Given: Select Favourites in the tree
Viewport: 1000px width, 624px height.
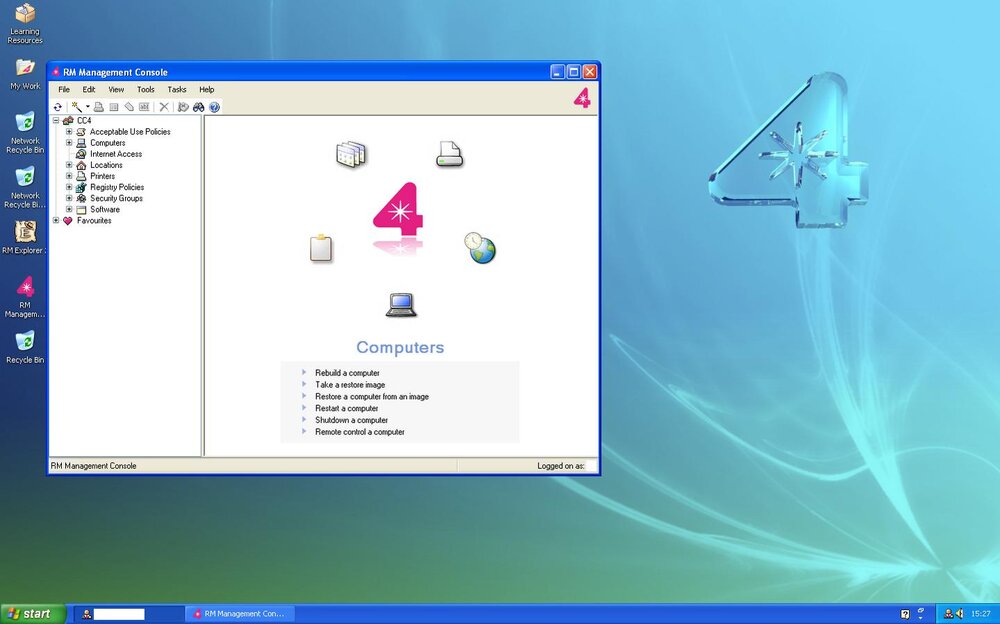Looking at the screenshot, I should (x=94, y=221).
